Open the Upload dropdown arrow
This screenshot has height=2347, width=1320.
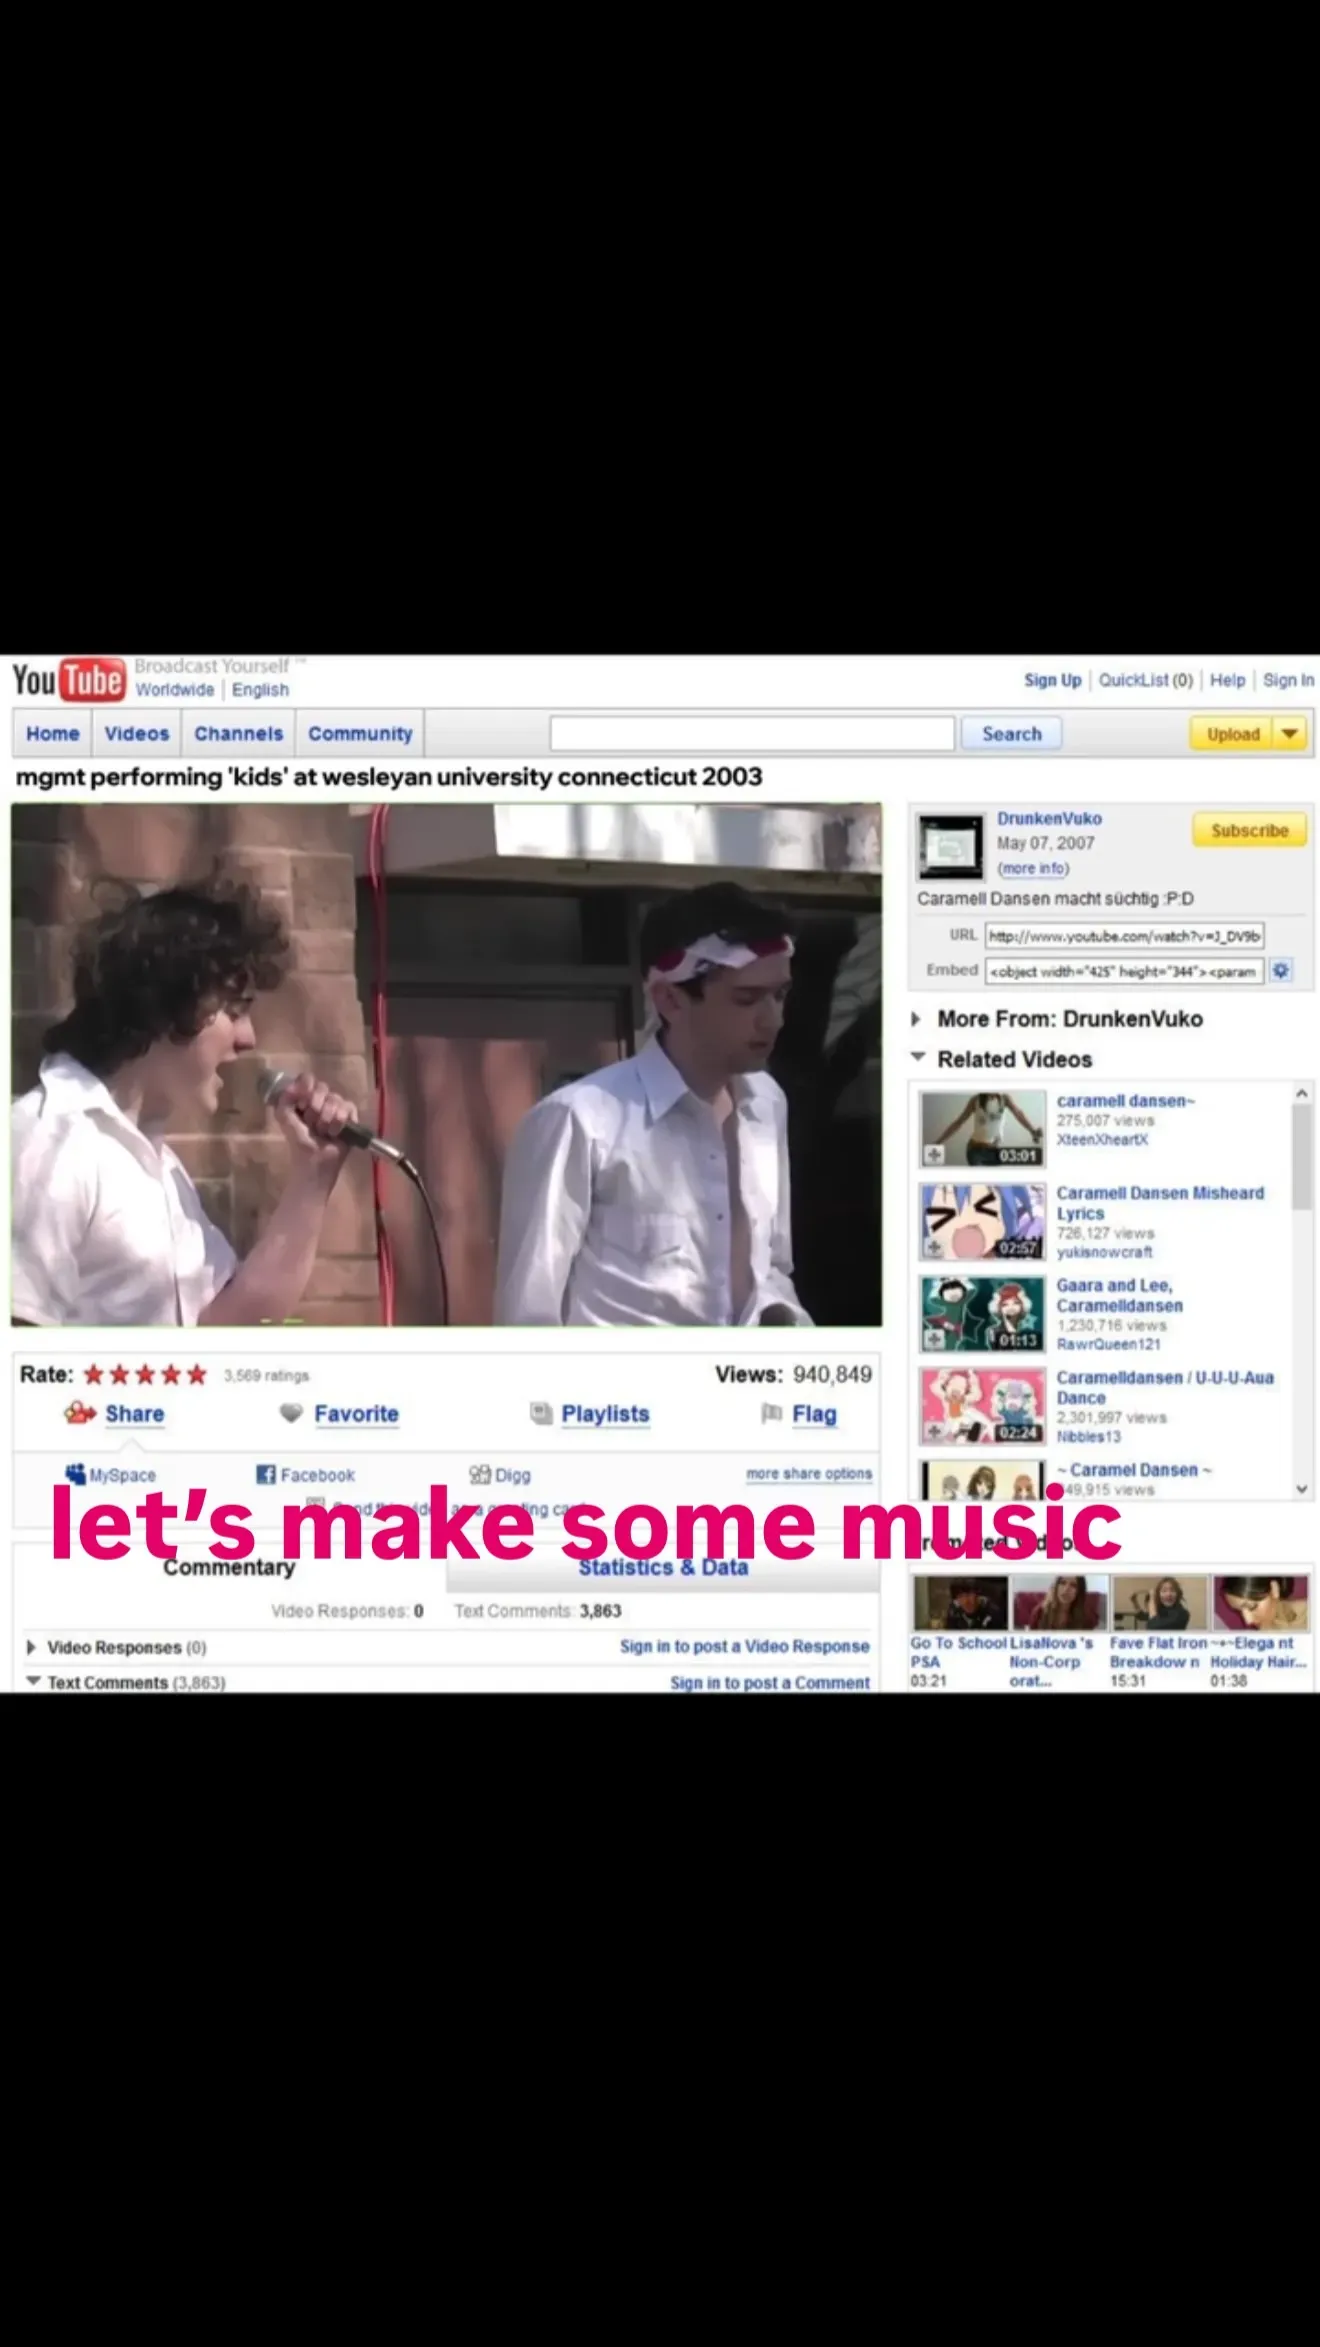pos(1291,734)
